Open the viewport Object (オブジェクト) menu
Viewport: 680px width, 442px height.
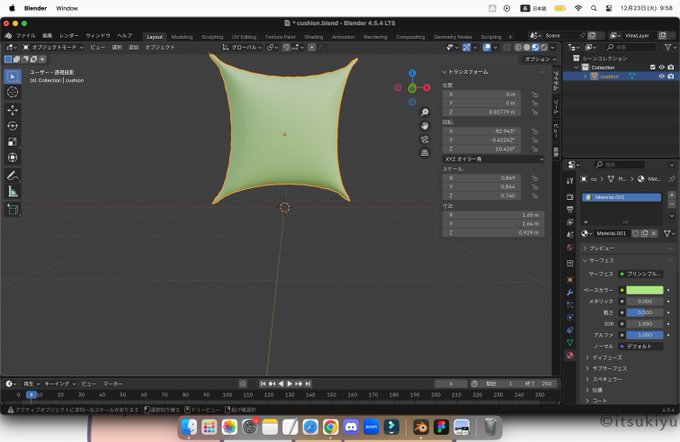click(160, 47)
